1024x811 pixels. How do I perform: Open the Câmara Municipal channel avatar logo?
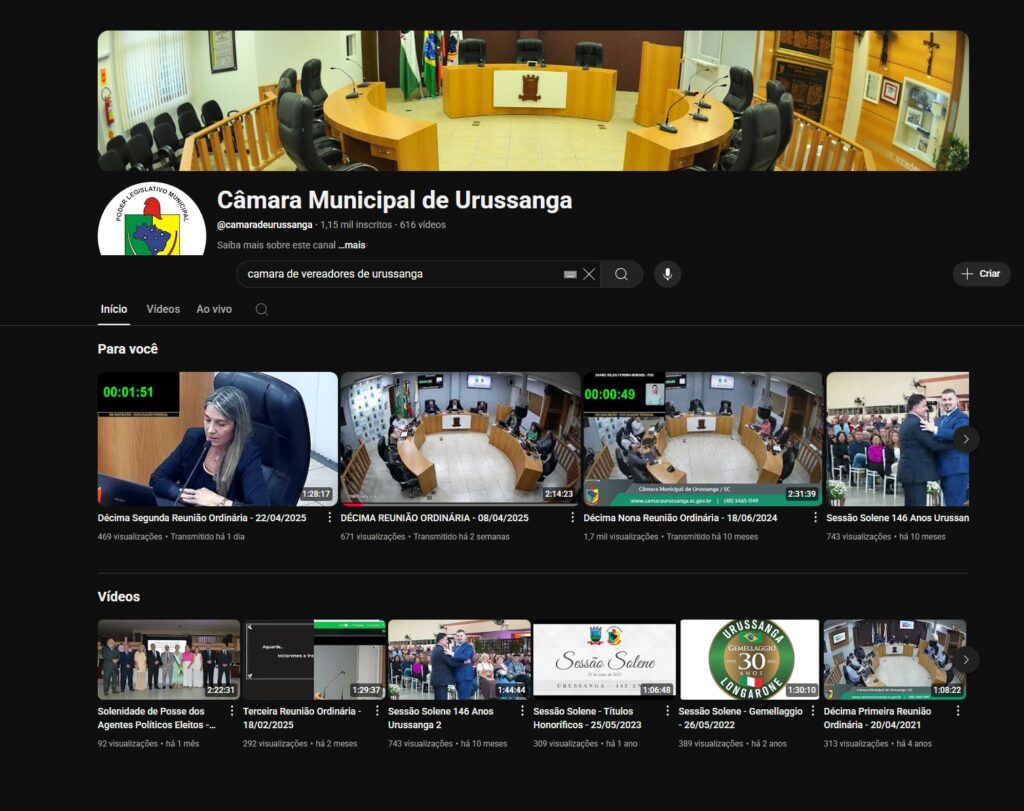click(152, 220)
